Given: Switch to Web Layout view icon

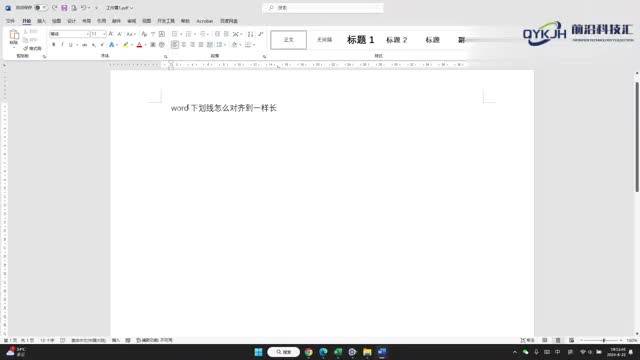Looking at the screenshot, I should 571,340.
